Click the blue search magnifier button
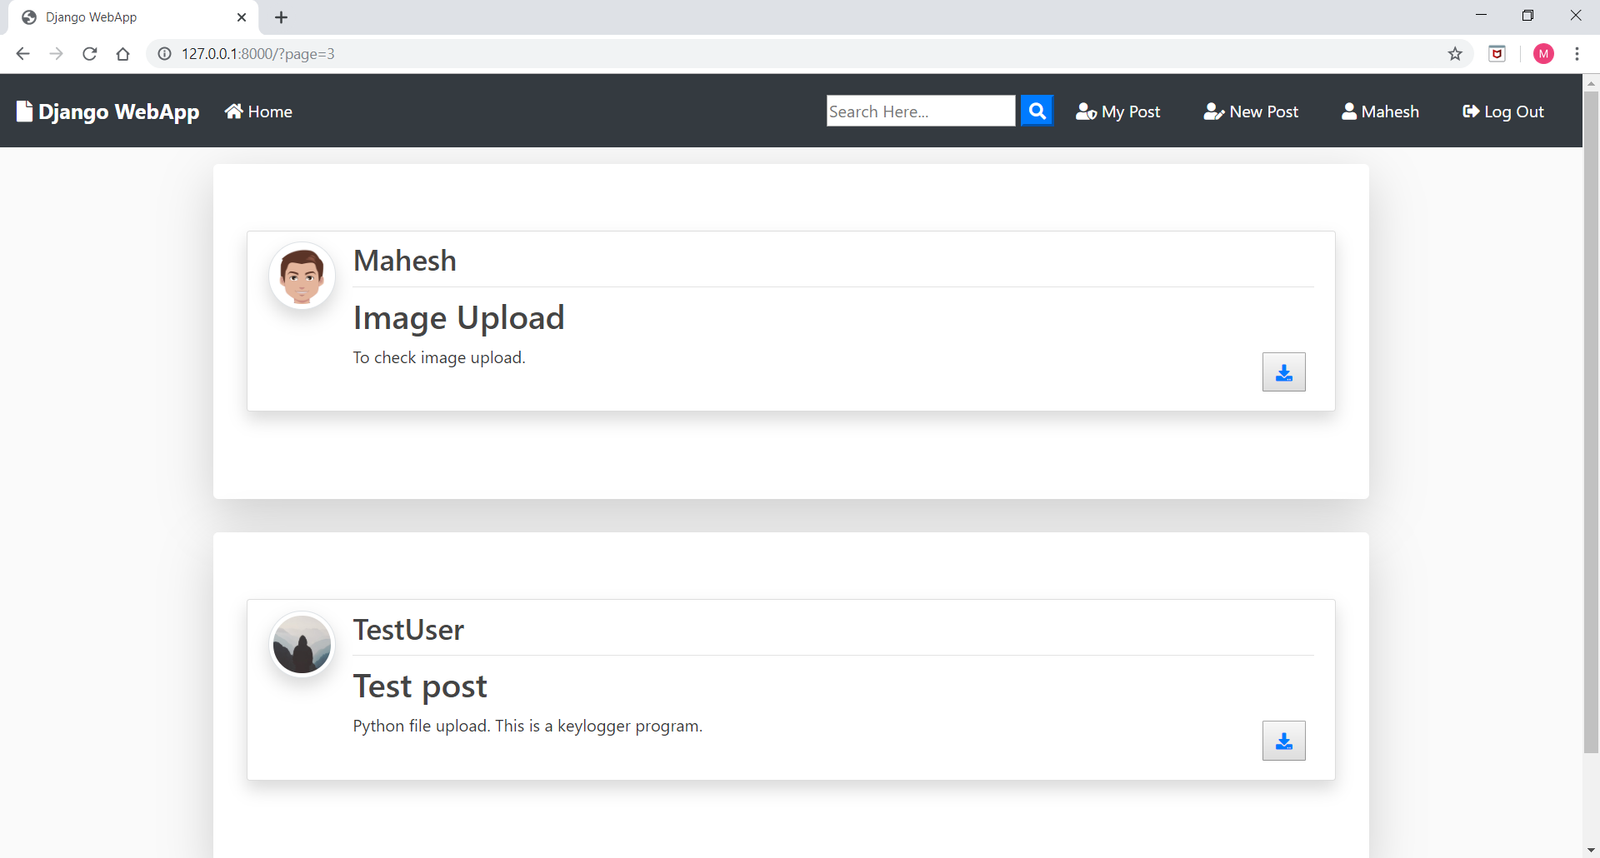The image size is (1600, 858). (x=1037, y=111)
